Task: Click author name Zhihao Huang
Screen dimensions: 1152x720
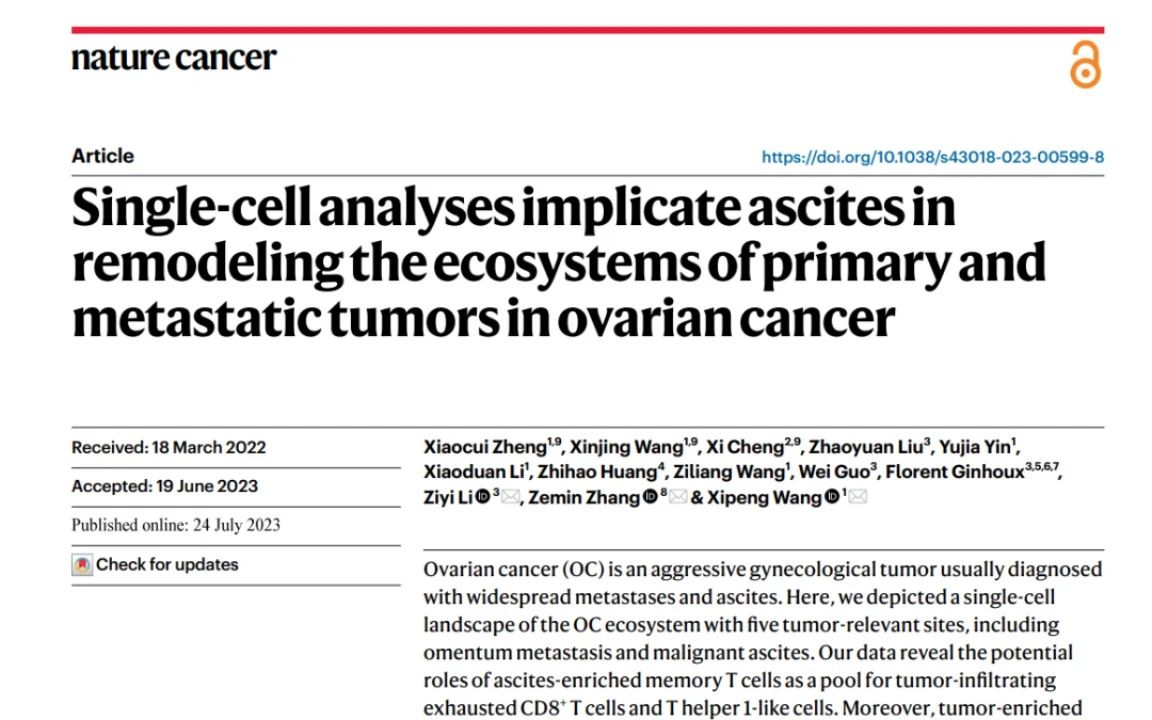Action: tap(597, 472)
